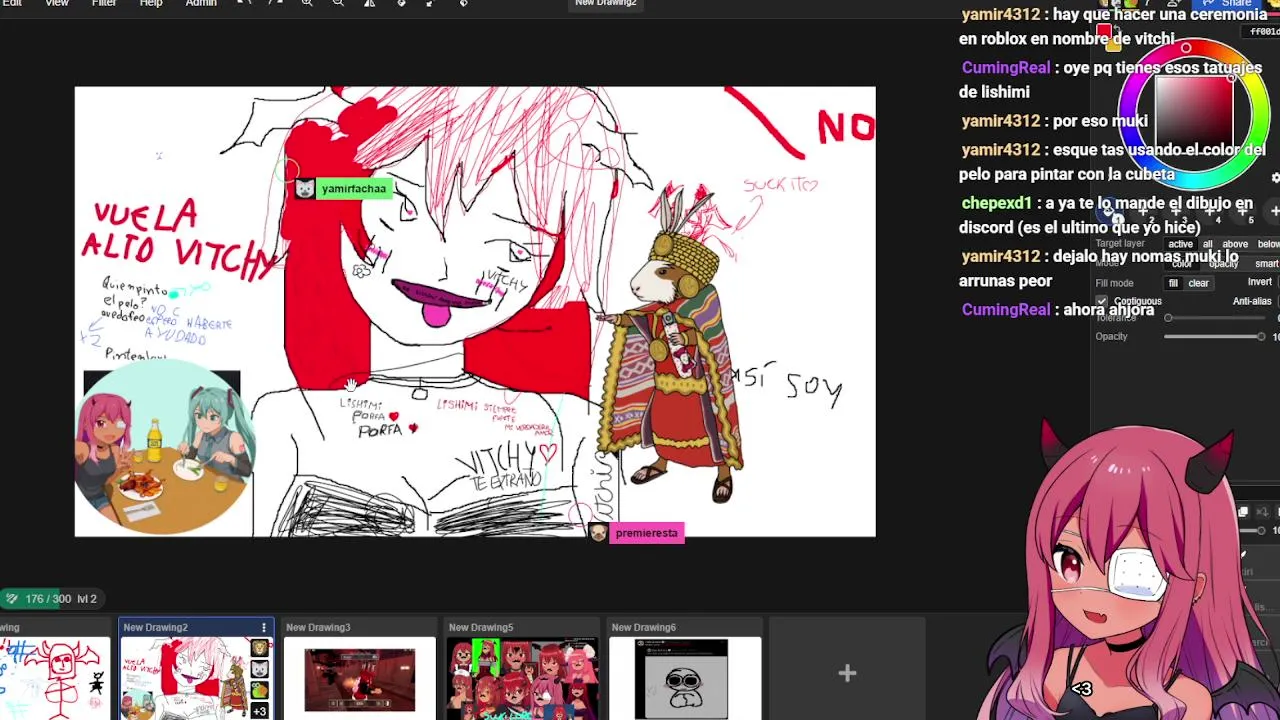Screen dimensions: 1280x720
Task: Open the Admin menu
Action: 201,3
